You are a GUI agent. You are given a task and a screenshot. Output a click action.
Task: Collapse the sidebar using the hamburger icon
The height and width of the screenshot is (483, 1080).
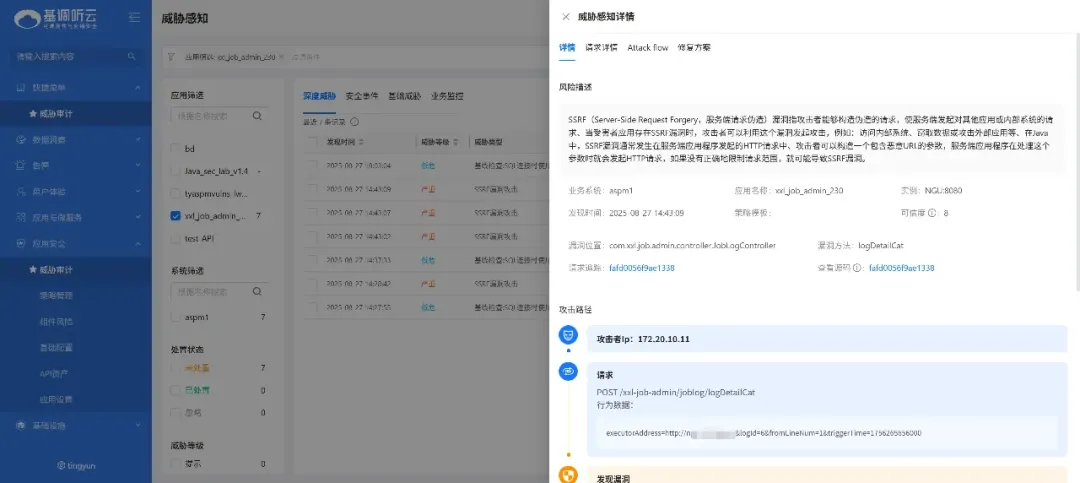[x=135, y=17]
